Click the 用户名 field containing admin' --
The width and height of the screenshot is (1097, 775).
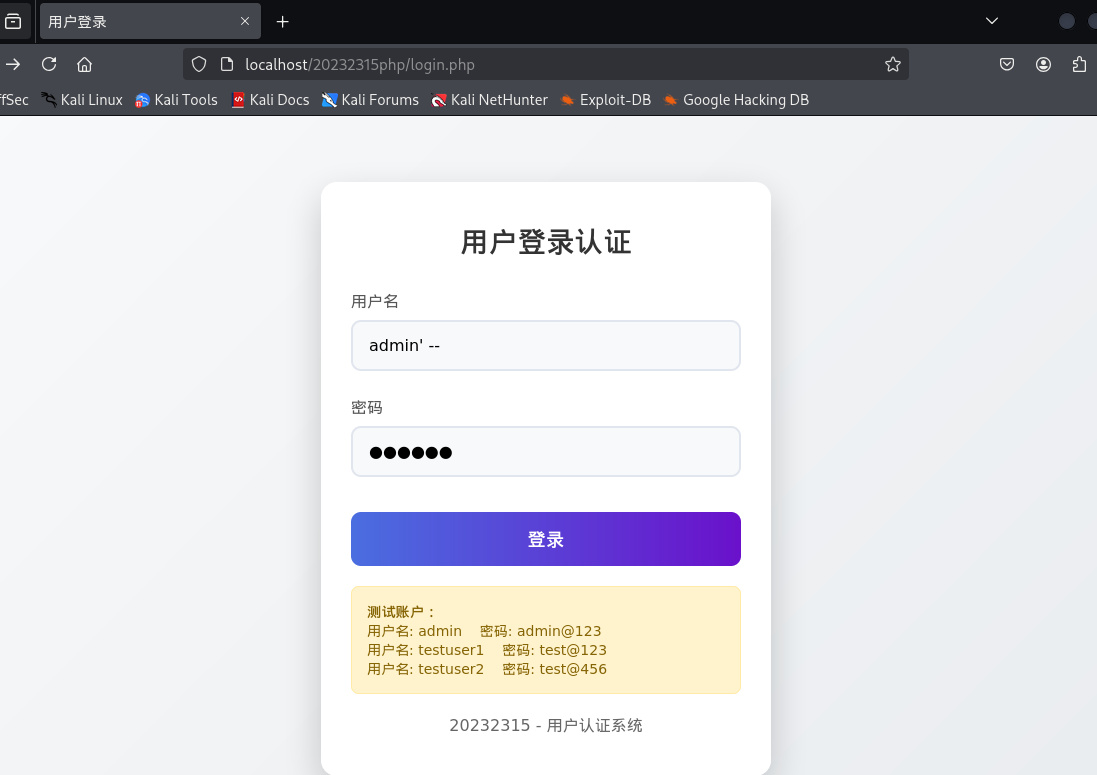click(x=546, y=346)
